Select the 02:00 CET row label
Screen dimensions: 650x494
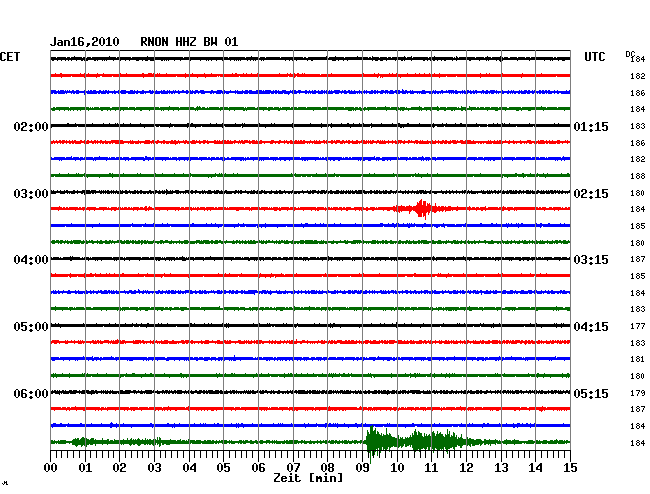[x=31, y=126]
